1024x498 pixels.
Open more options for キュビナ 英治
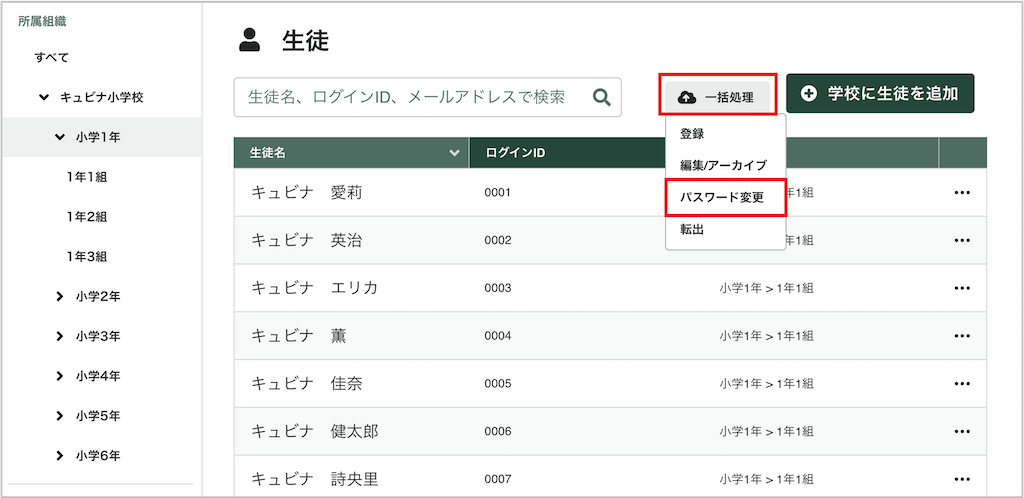point(961,240)
